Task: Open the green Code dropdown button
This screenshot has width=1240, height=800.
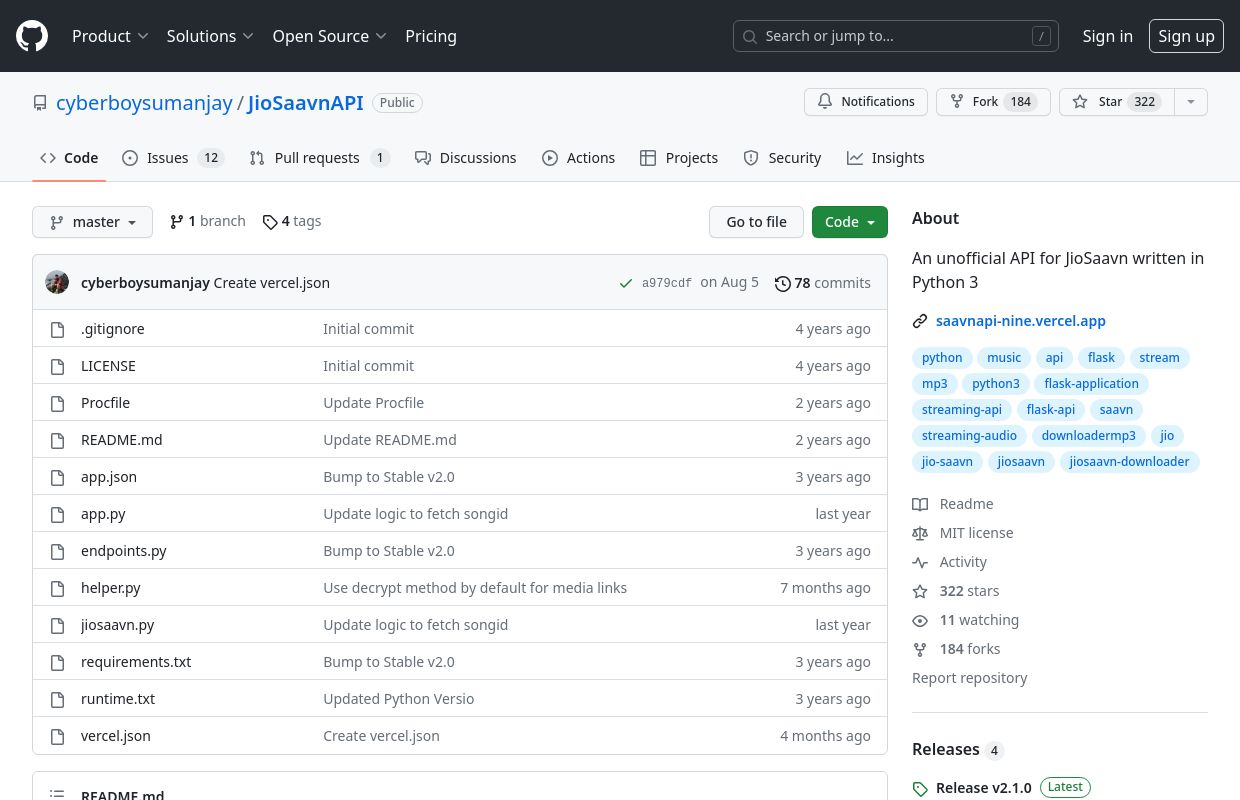Action: click(850, 222)
